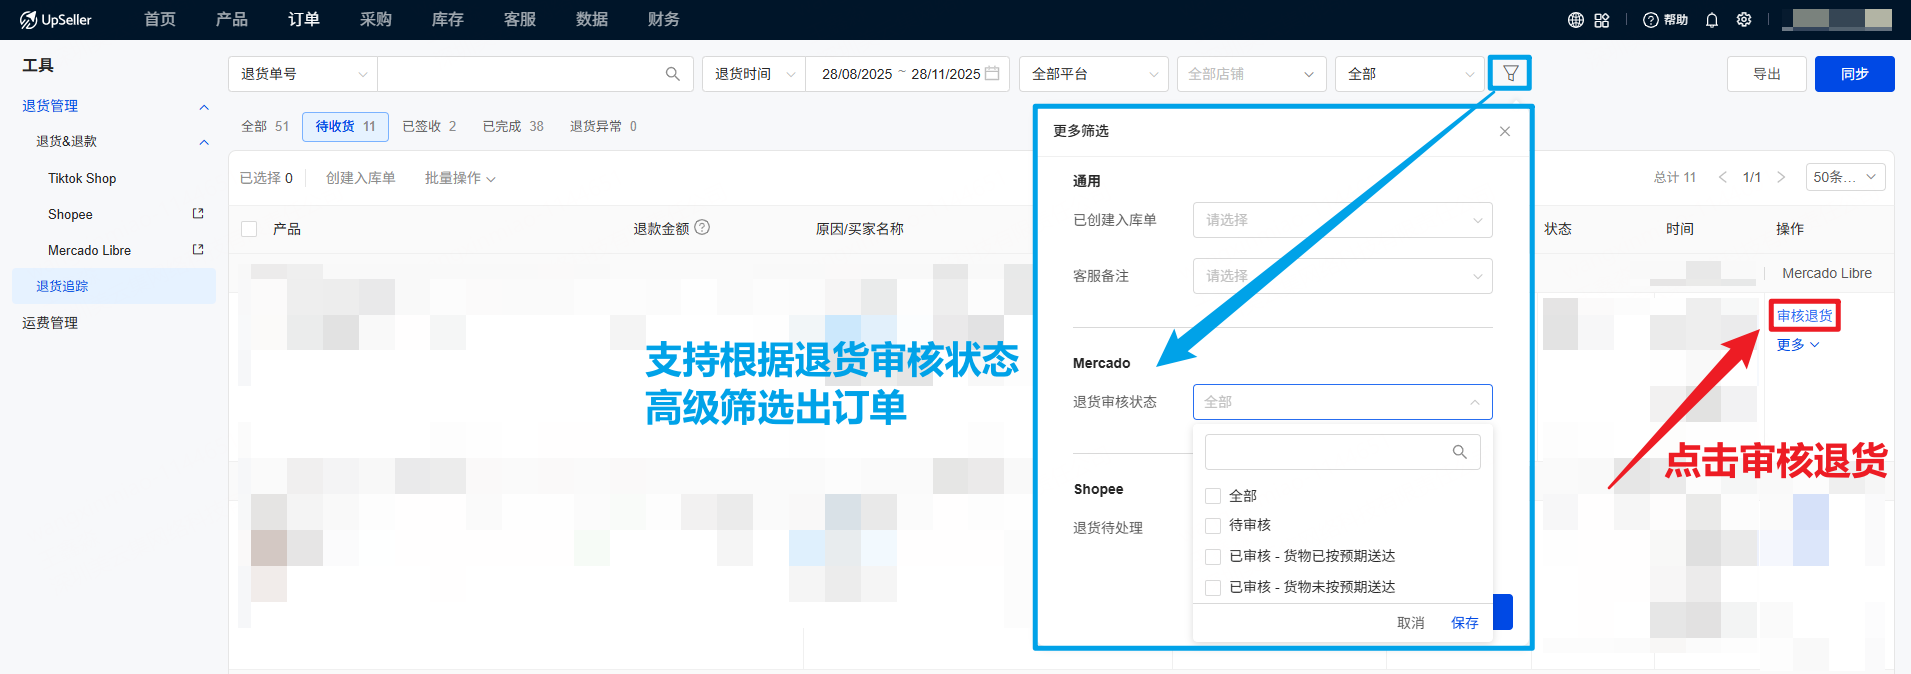Screen dimensions: 1911x674
Task: Open the 订单 top menu
Action: (x=304, y=20)
